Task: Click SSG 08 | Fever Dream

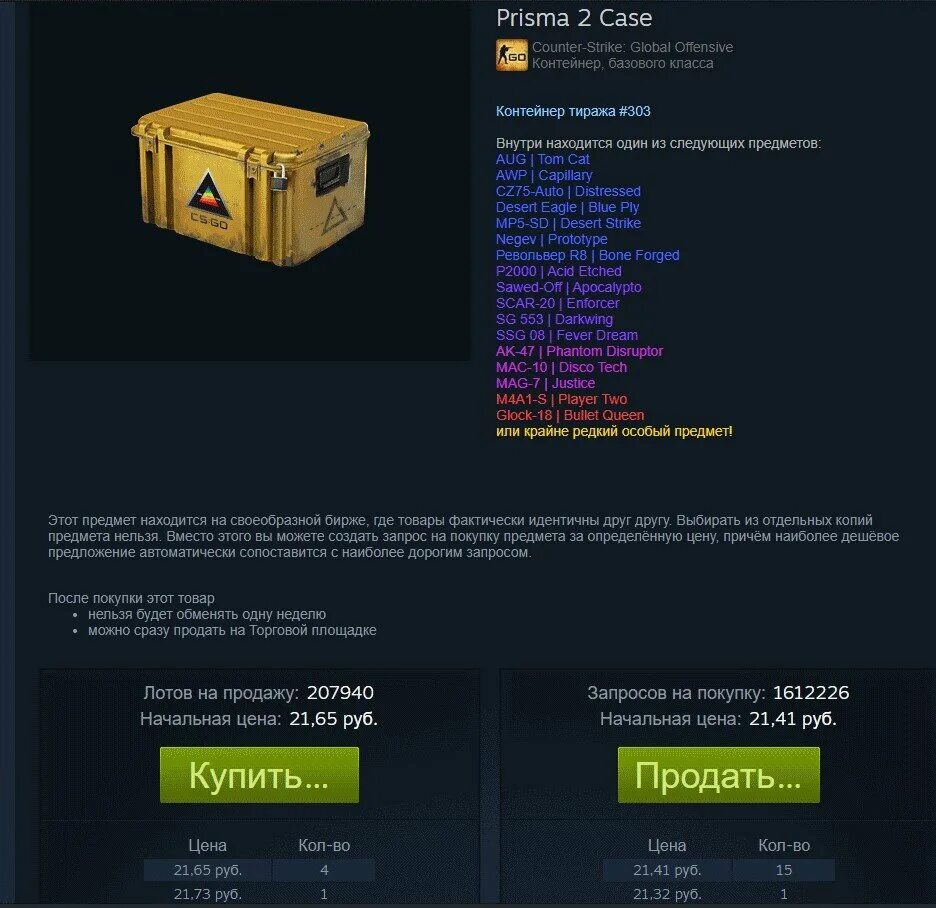Action: (x=566, y=336)
